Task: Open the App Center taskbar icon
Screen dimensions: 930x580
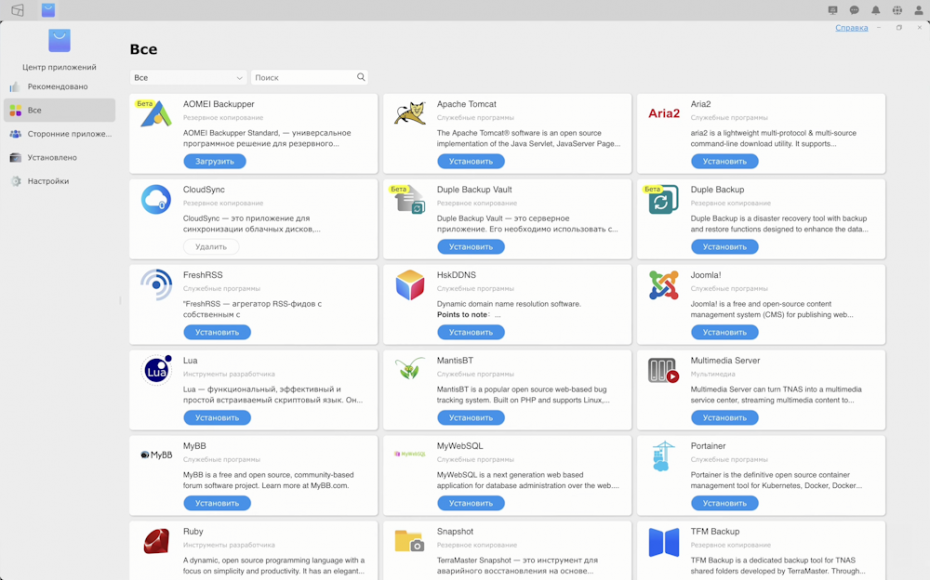Action: click(x=48, y=10)
